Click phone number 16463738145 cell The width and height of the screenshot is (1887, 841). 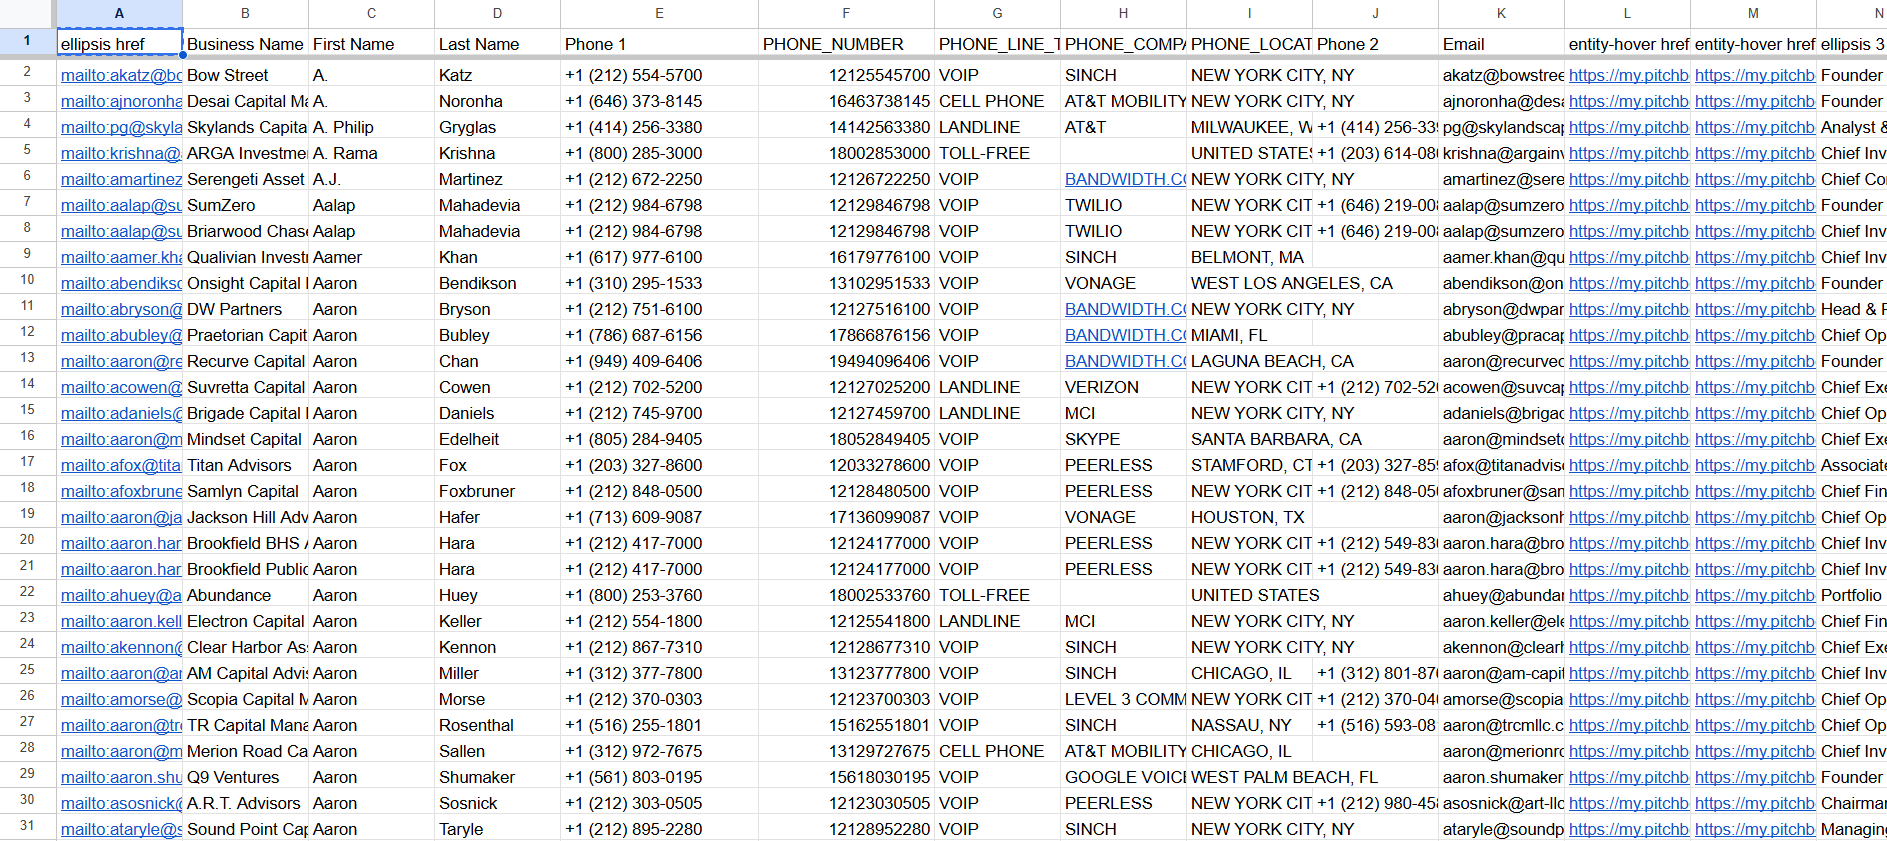coord(846,101)
